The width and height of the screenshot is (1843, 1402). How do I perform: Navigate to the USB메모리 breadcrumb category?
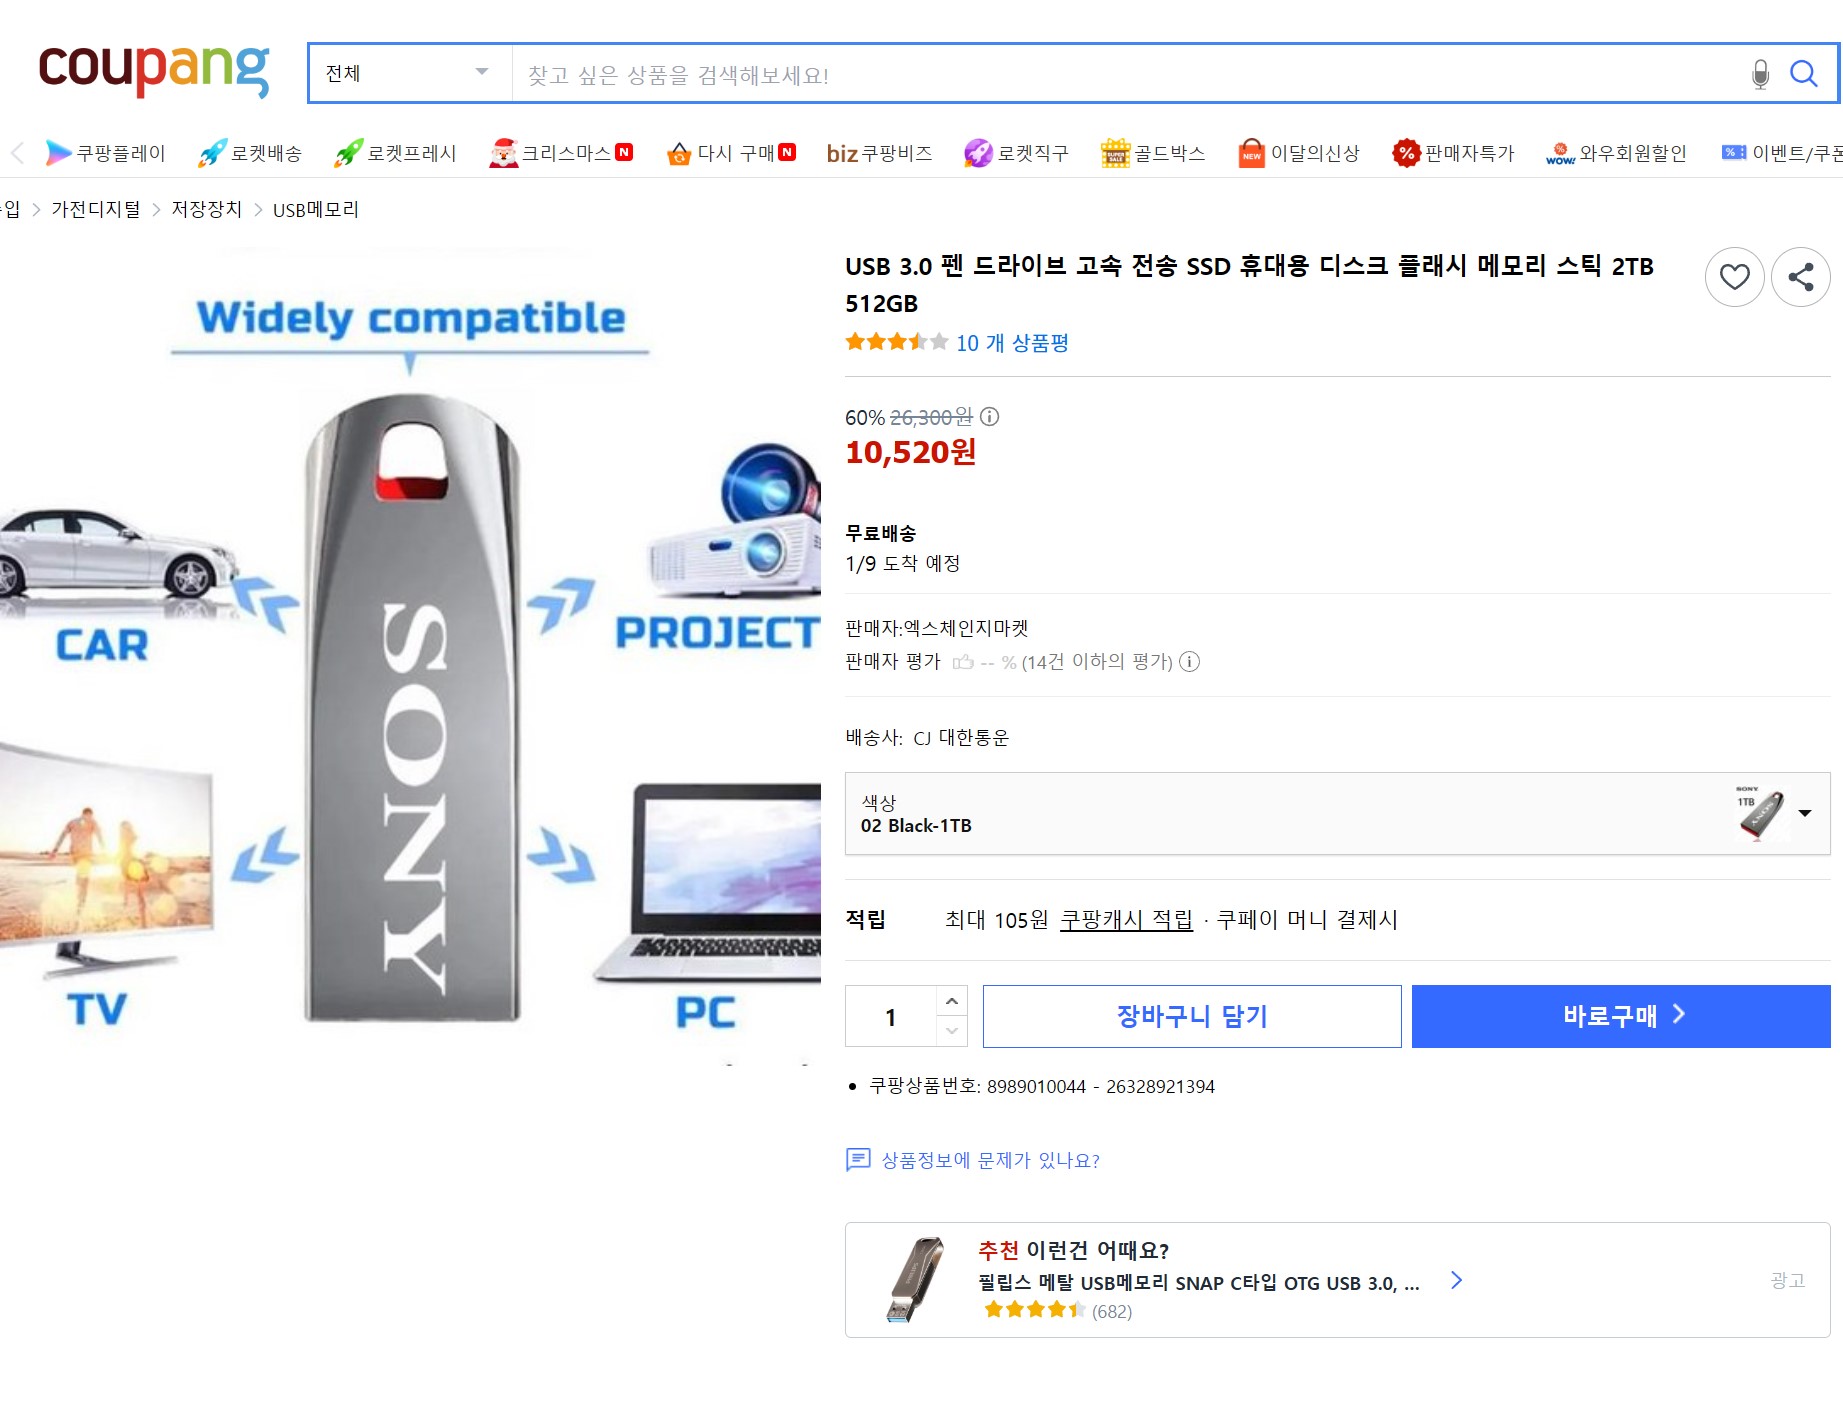click(x=315, y=209)
